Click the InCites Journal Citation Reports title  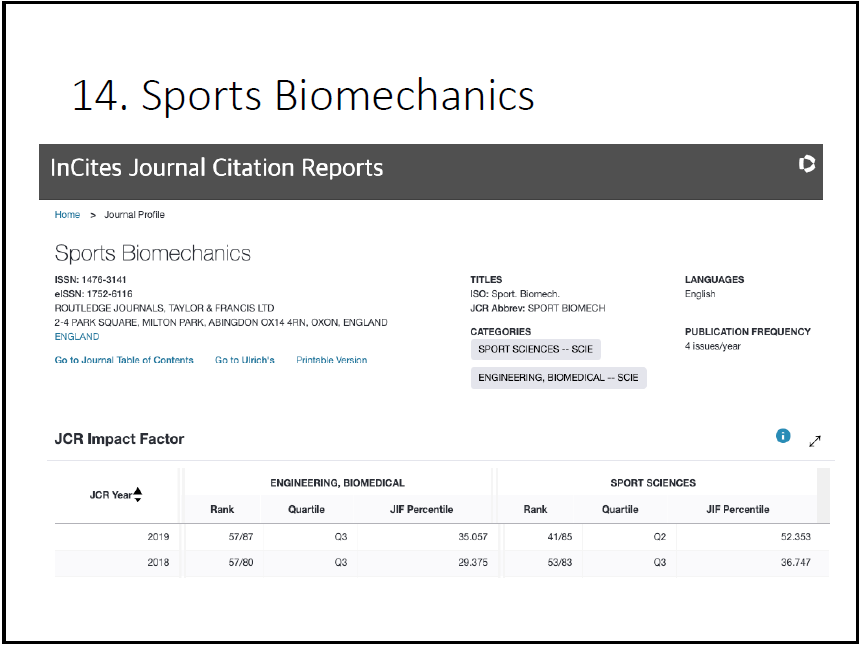tap(217, 167)
